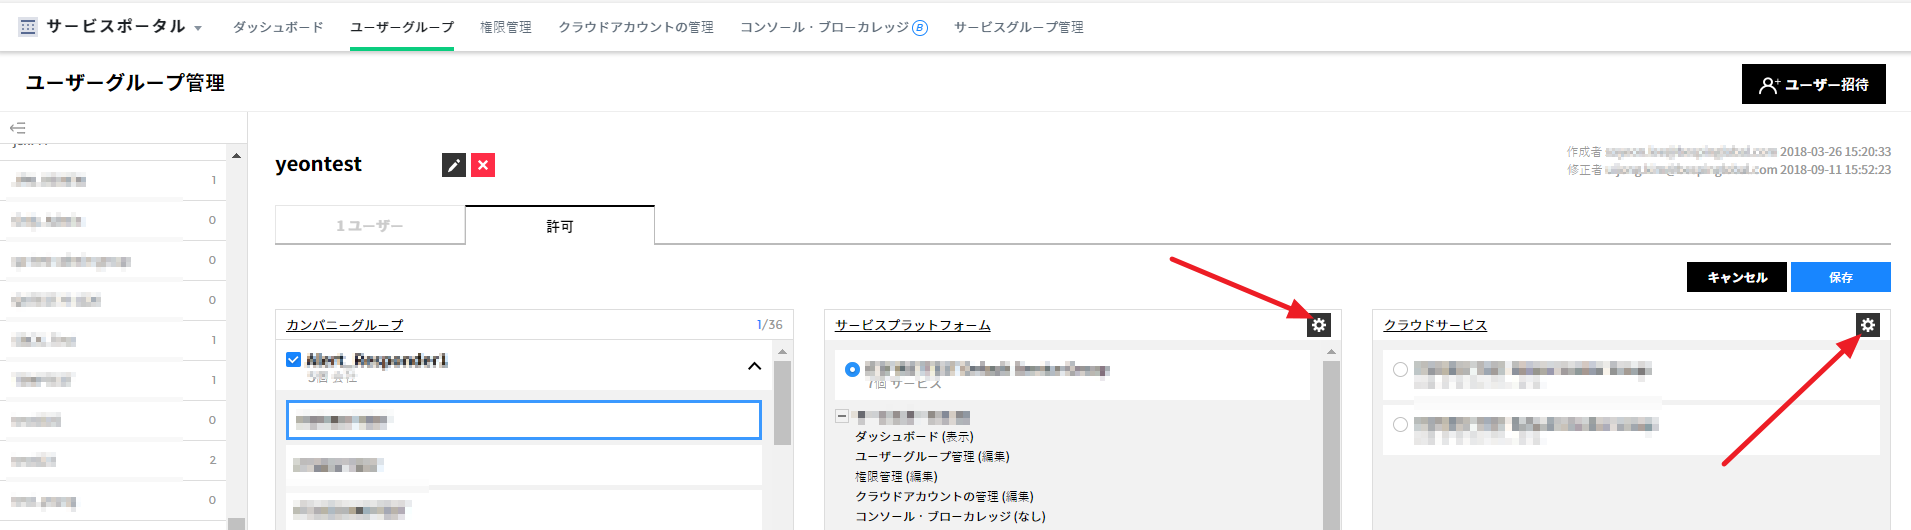This screenshot has width=1911, height=530.
Task: Select the first service platform radio button
Action: tap(852, 369)
